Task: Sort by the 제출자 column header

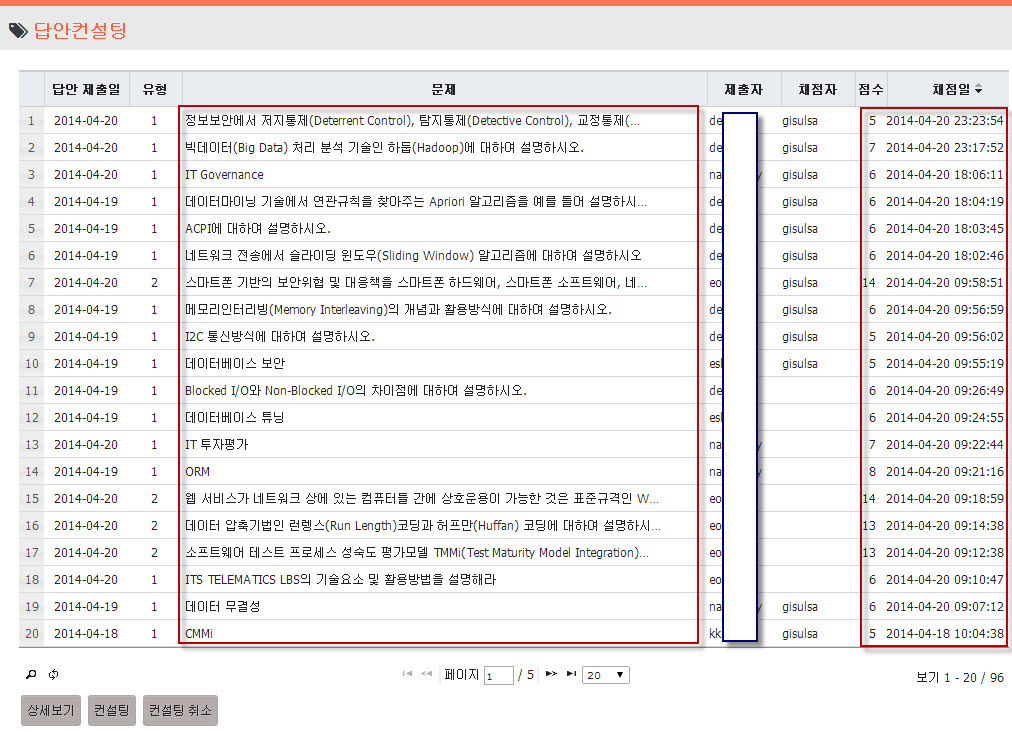Action: [743, 89]
